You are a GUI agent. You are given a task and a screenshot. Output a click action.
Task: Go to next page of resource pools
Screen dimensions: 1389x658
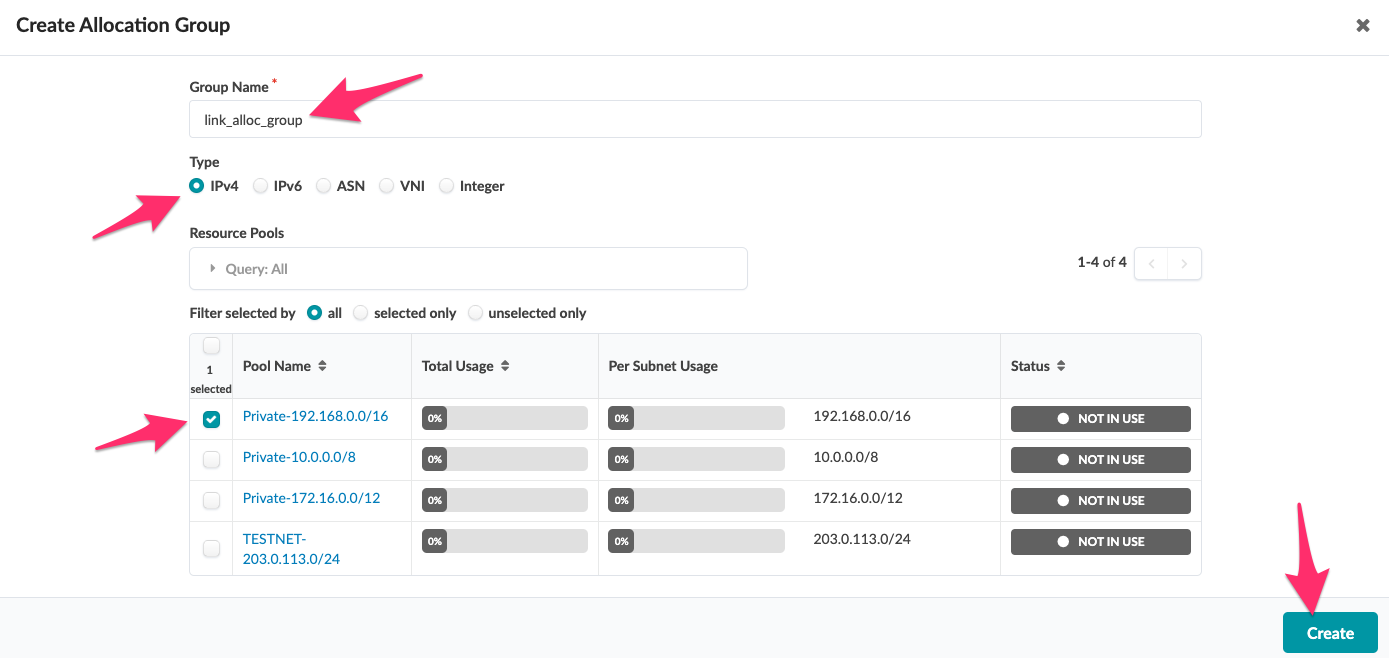(1184, 264)
